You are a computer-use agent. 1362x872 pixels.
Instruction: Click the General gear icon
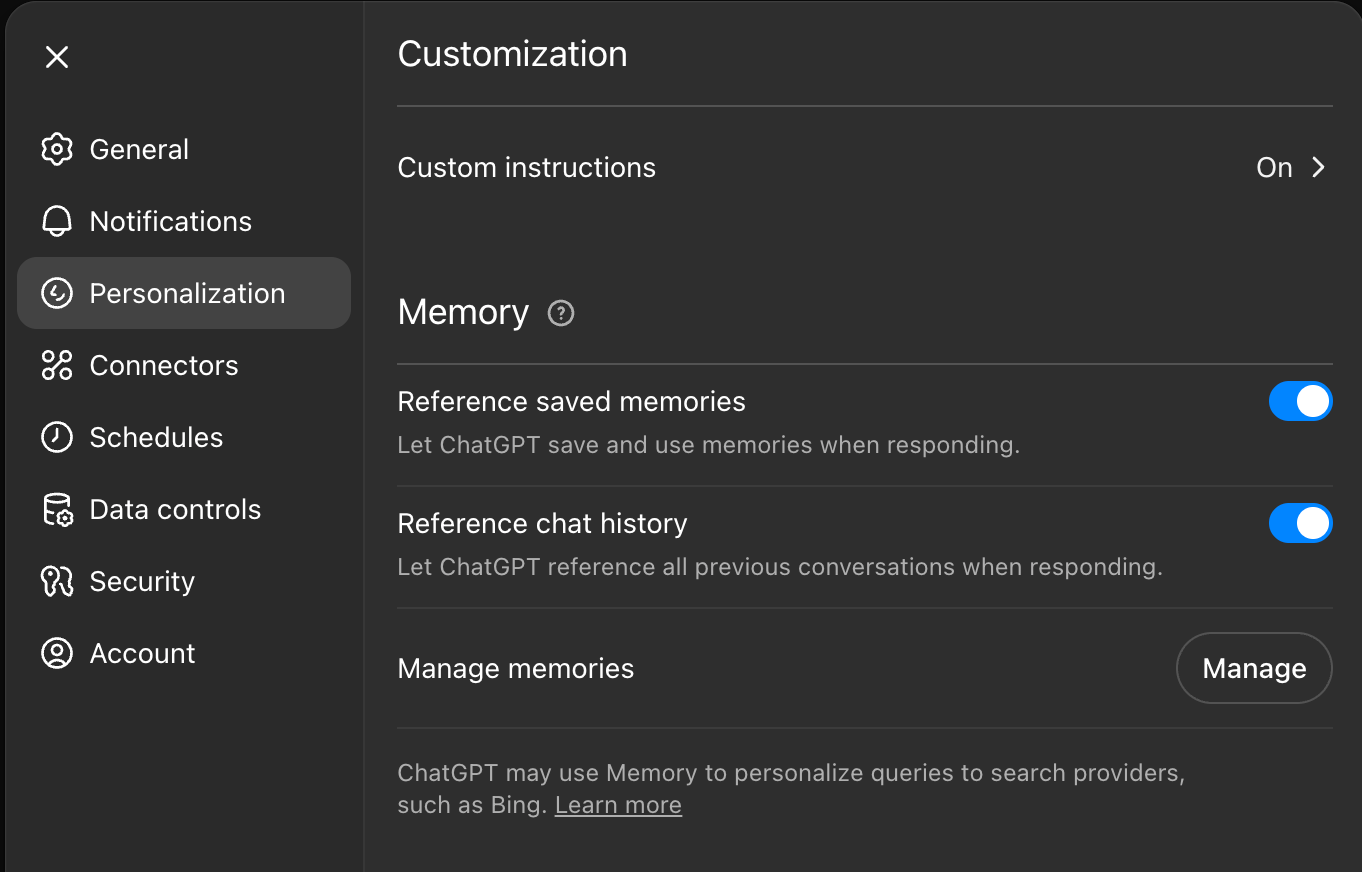[x=57, y=149]
